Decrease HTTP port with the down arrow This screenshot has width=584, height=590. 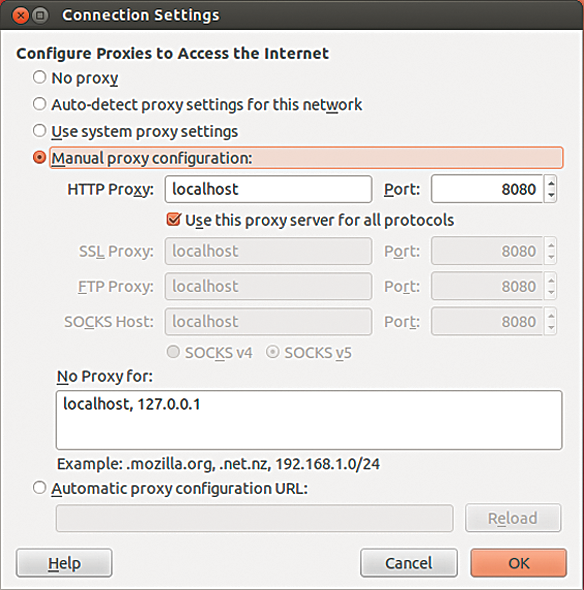point(551,195)
